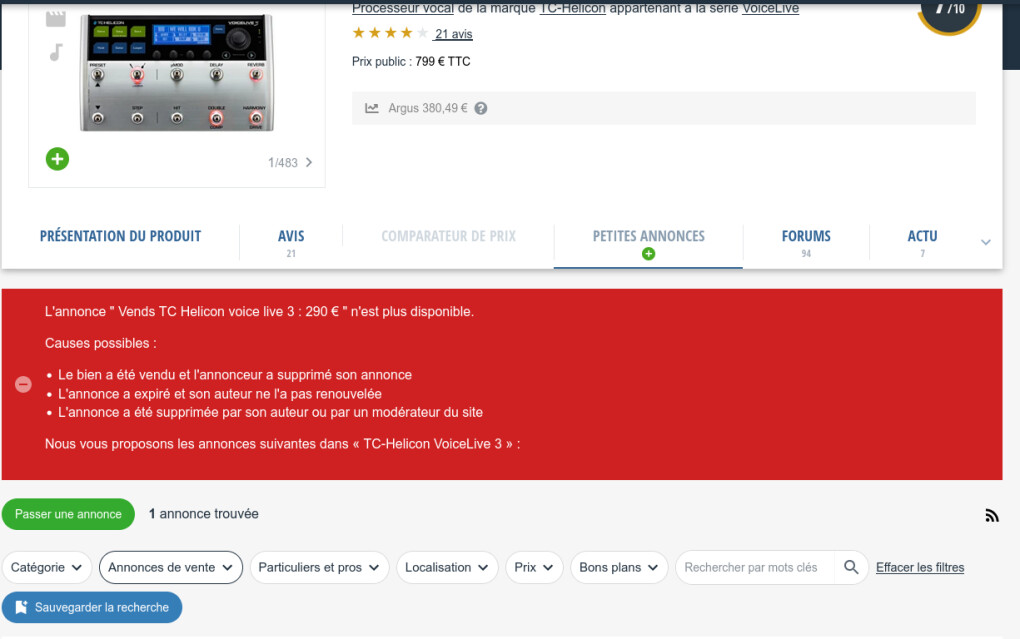Click the search magnifier icon
This screenshot has height=639, width=1020.
point(851,567)
